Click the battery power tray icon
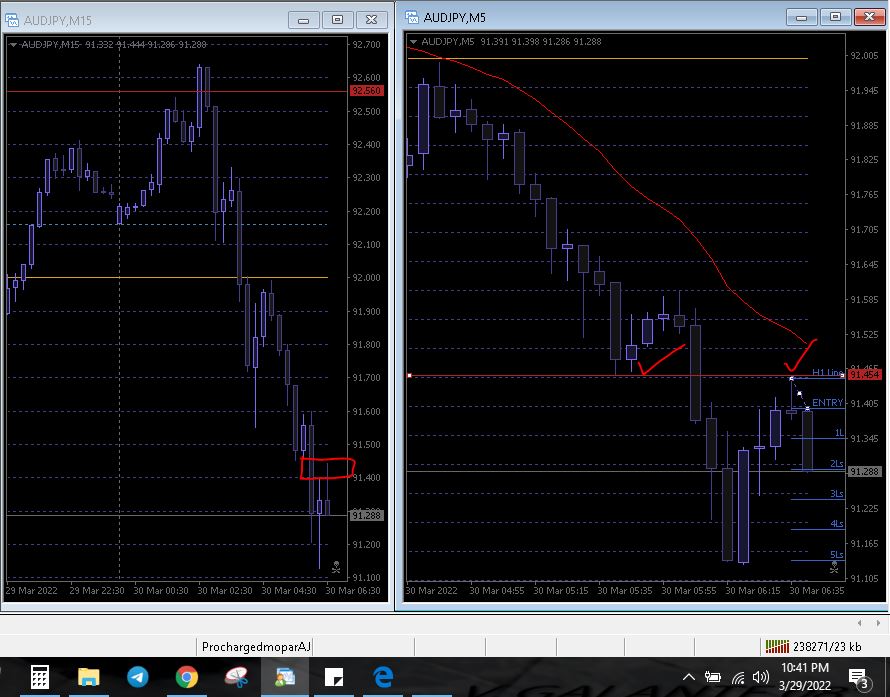 (712, 677)
